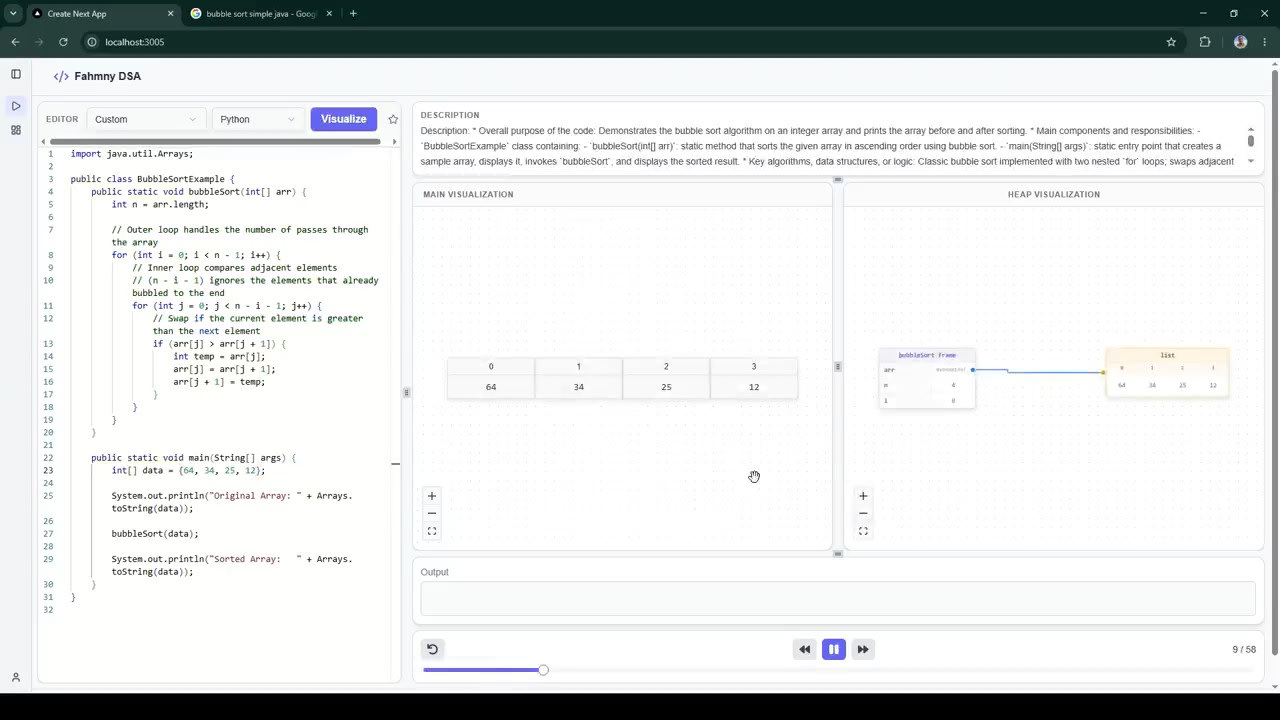The image size is (1280, 720).
Task: Fit view in the Main Visualization canvas
Action: click(432, 531)
